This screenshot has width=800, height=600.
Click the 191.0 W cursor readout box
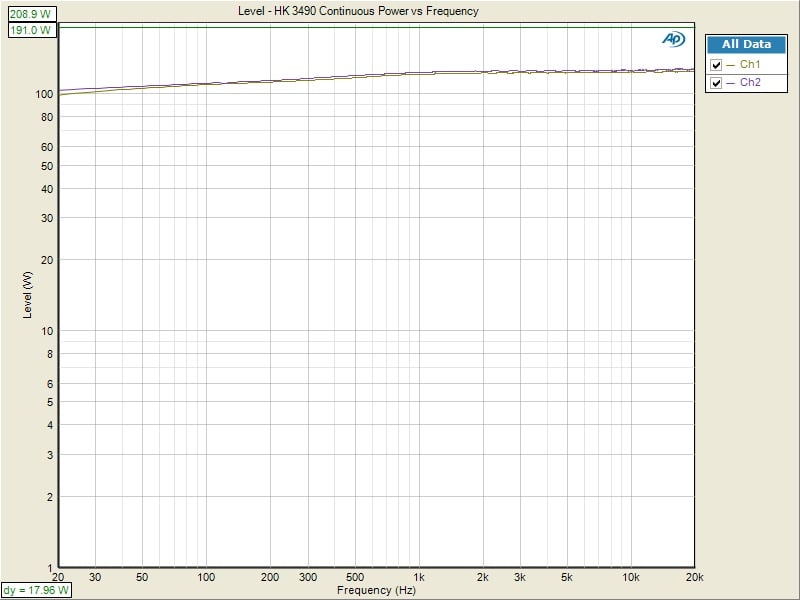coord(32,30)
